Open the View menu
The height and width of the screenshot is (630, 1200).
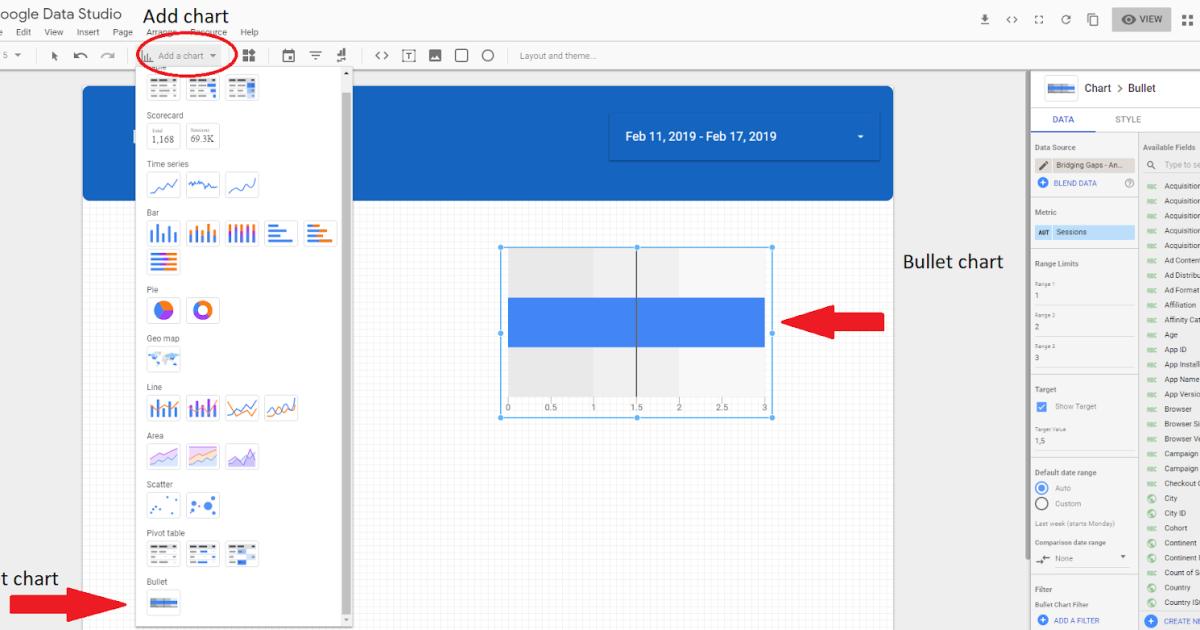[54, 32]
